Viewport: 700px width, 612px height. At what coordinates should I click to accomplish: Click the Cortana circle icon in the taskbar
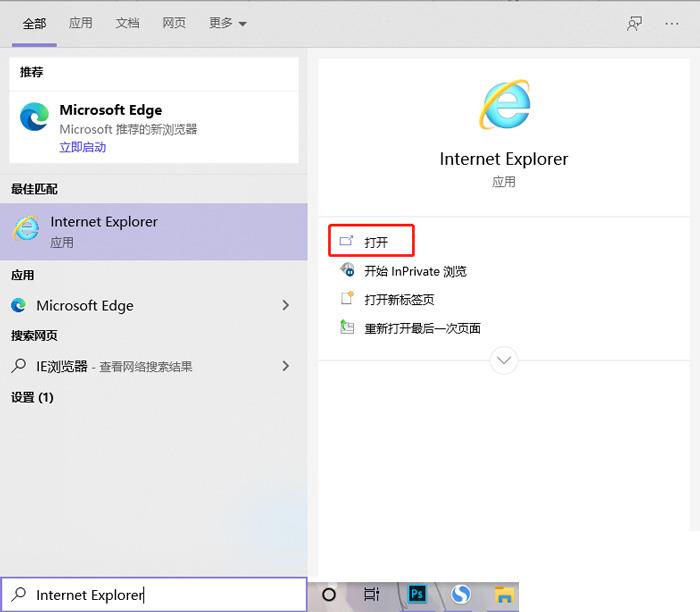click(x=329, y=595)
